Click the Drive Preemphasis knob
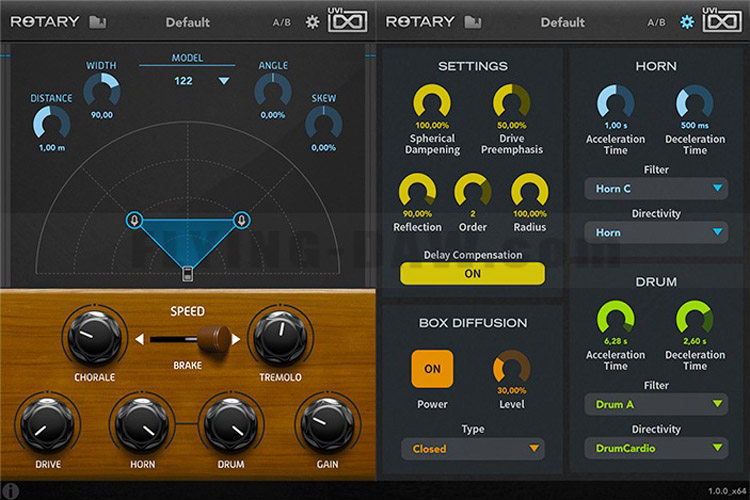The height and width of the screenshot is (500, 750). pos(512,101)
